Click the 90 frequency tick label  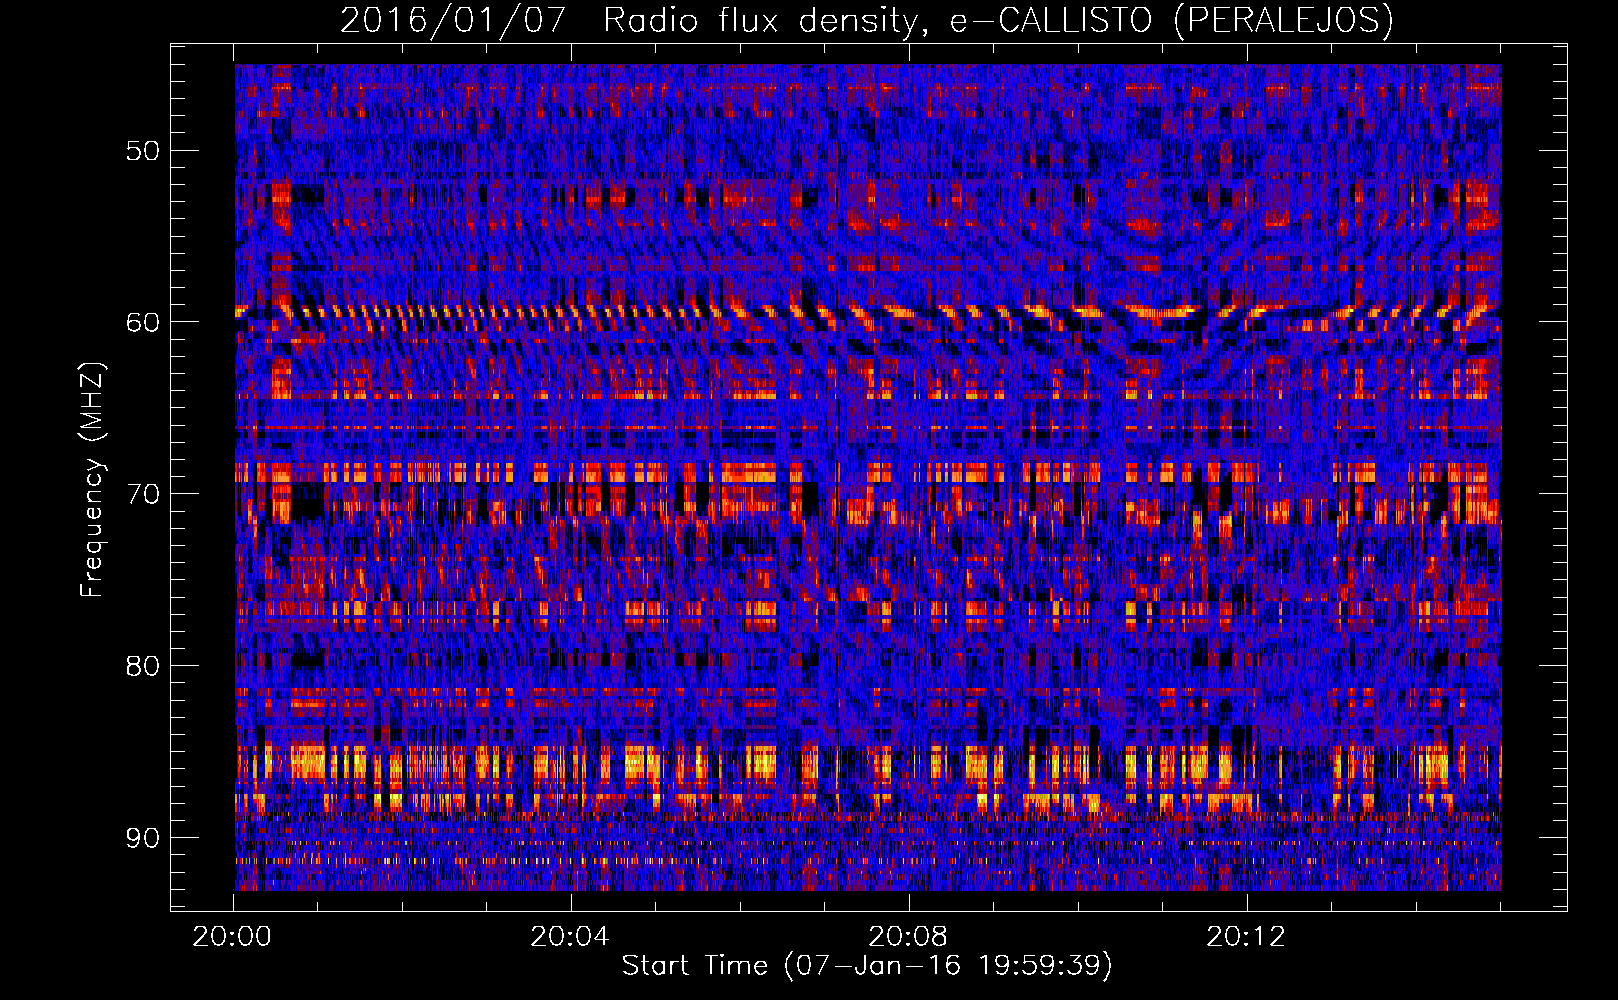(x=143, y=837)
